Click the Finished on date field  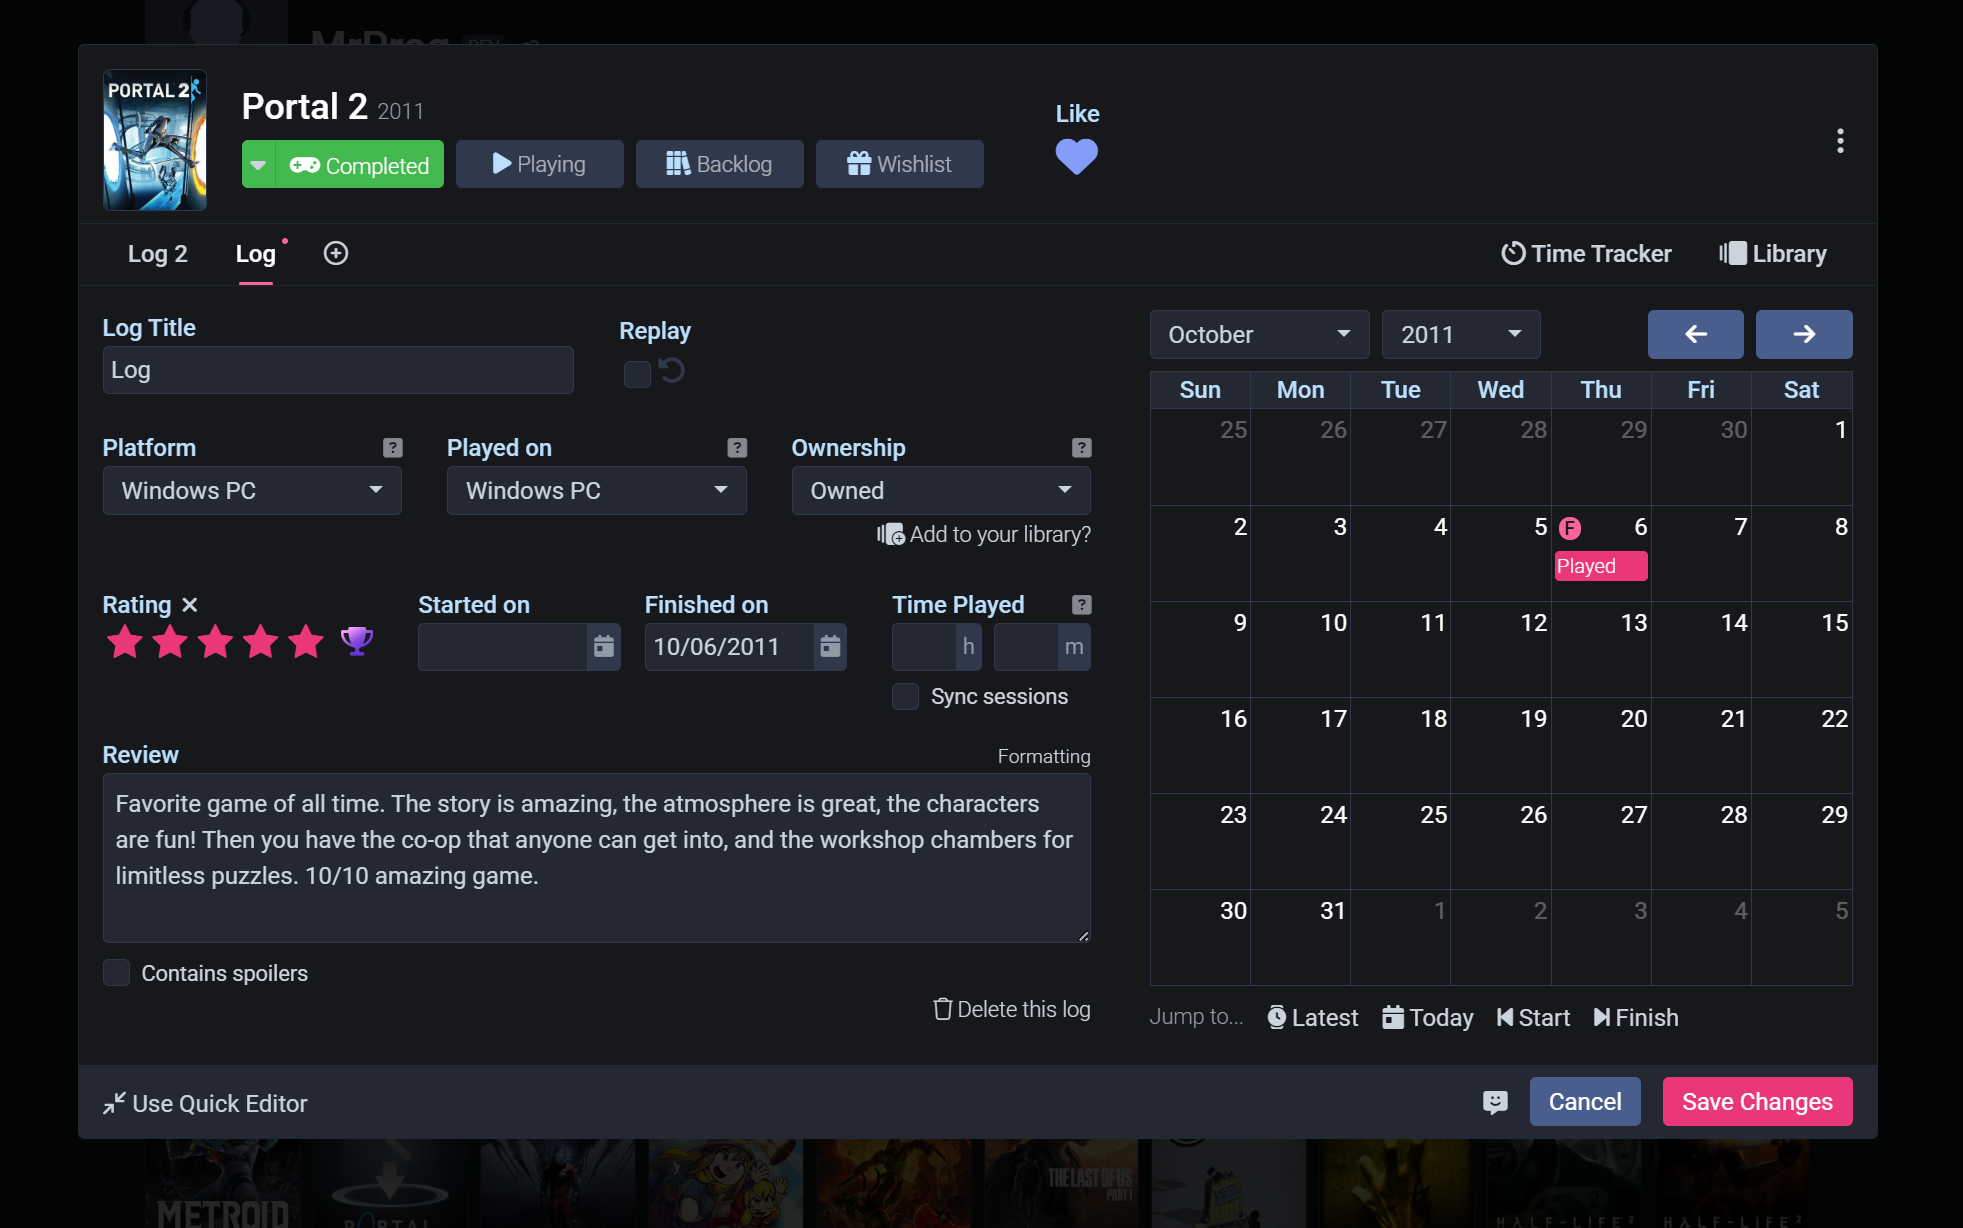[729, 647]
